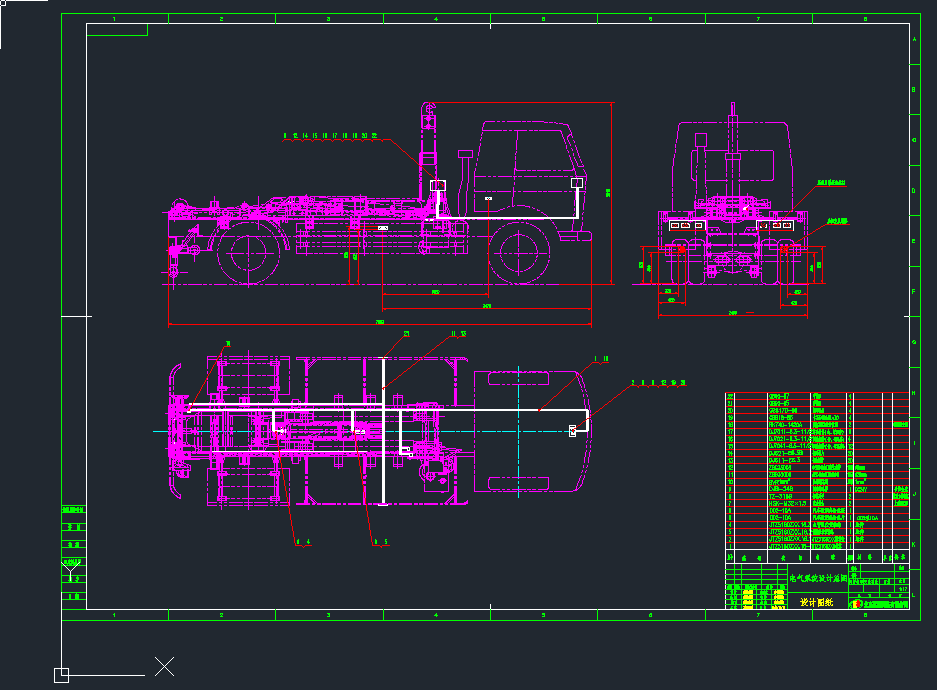Viewport: 937px width, 690px height.
Task: Click the yellow 设计图纸 title text
Action: tap(817, 602)
